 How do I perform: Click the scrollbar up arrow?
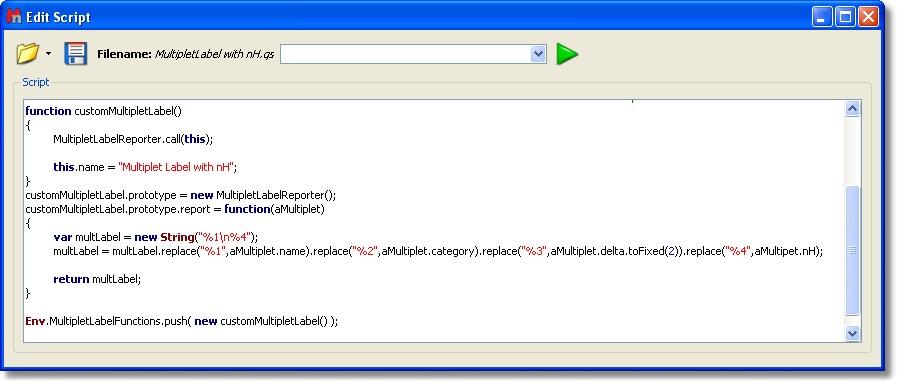(852, 109)
